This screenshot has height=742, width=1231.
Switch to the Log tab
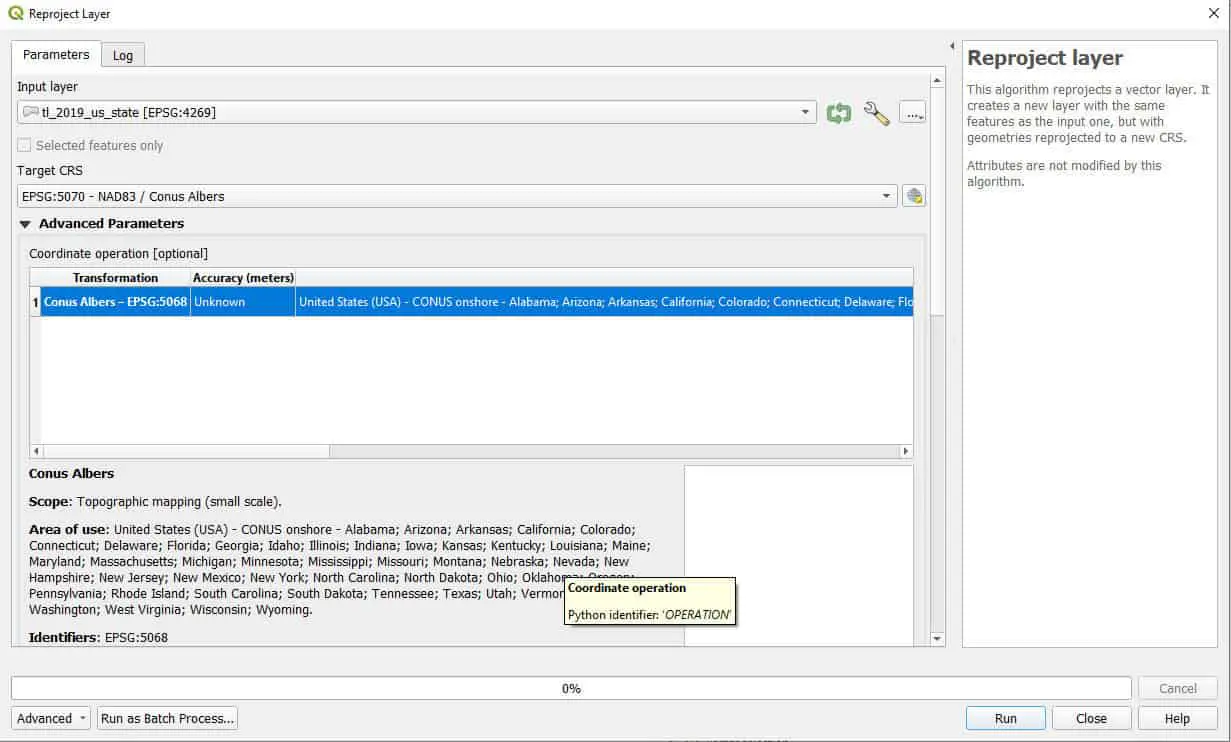[x=122, y=55]
